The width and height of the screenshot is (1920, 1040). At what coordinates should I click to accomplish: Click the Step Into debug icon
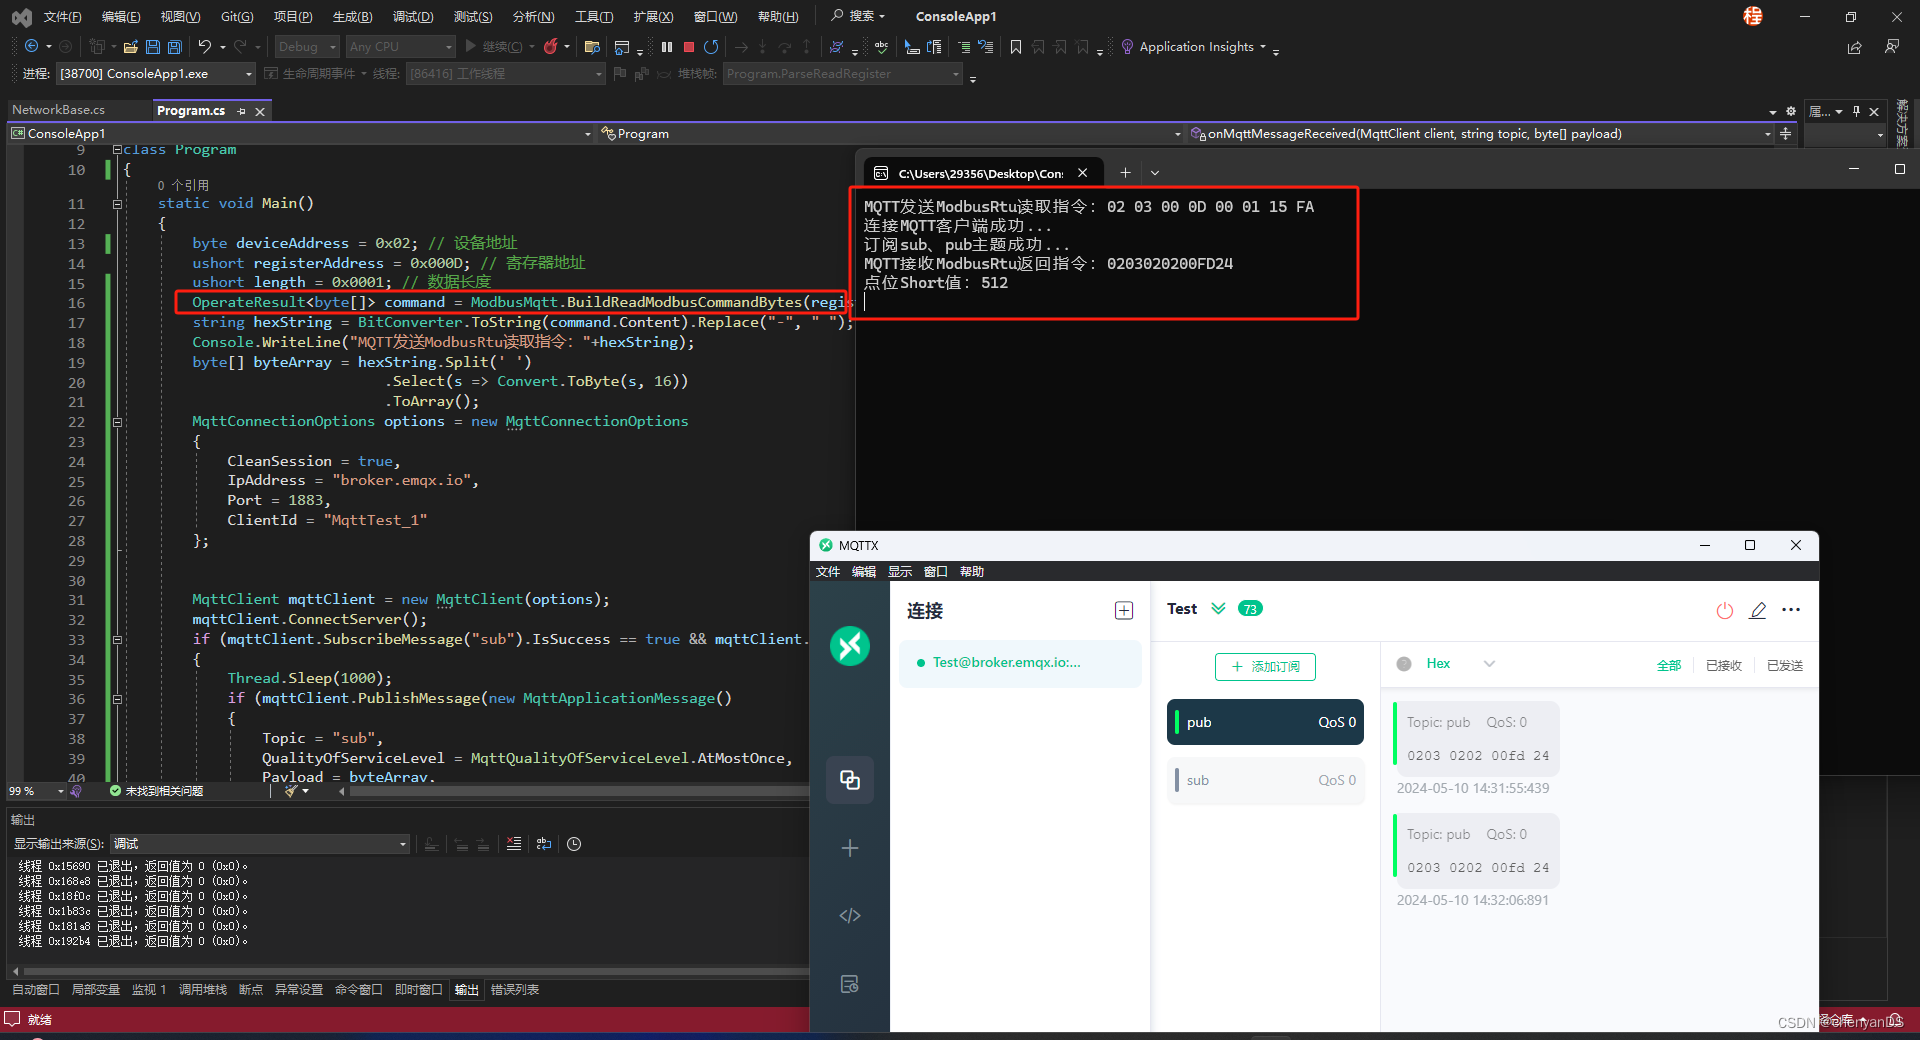tap(764, 46)
